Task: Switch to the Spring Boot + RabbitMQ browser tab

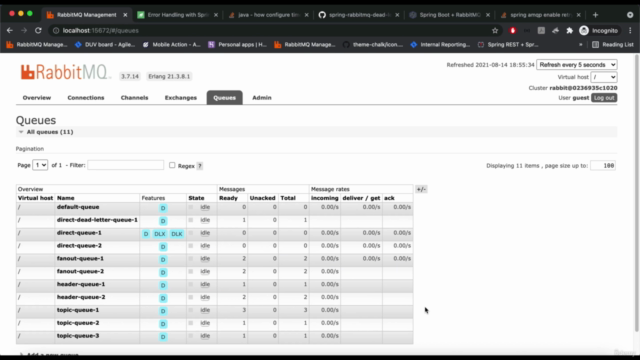Action: tap(450, 15)
